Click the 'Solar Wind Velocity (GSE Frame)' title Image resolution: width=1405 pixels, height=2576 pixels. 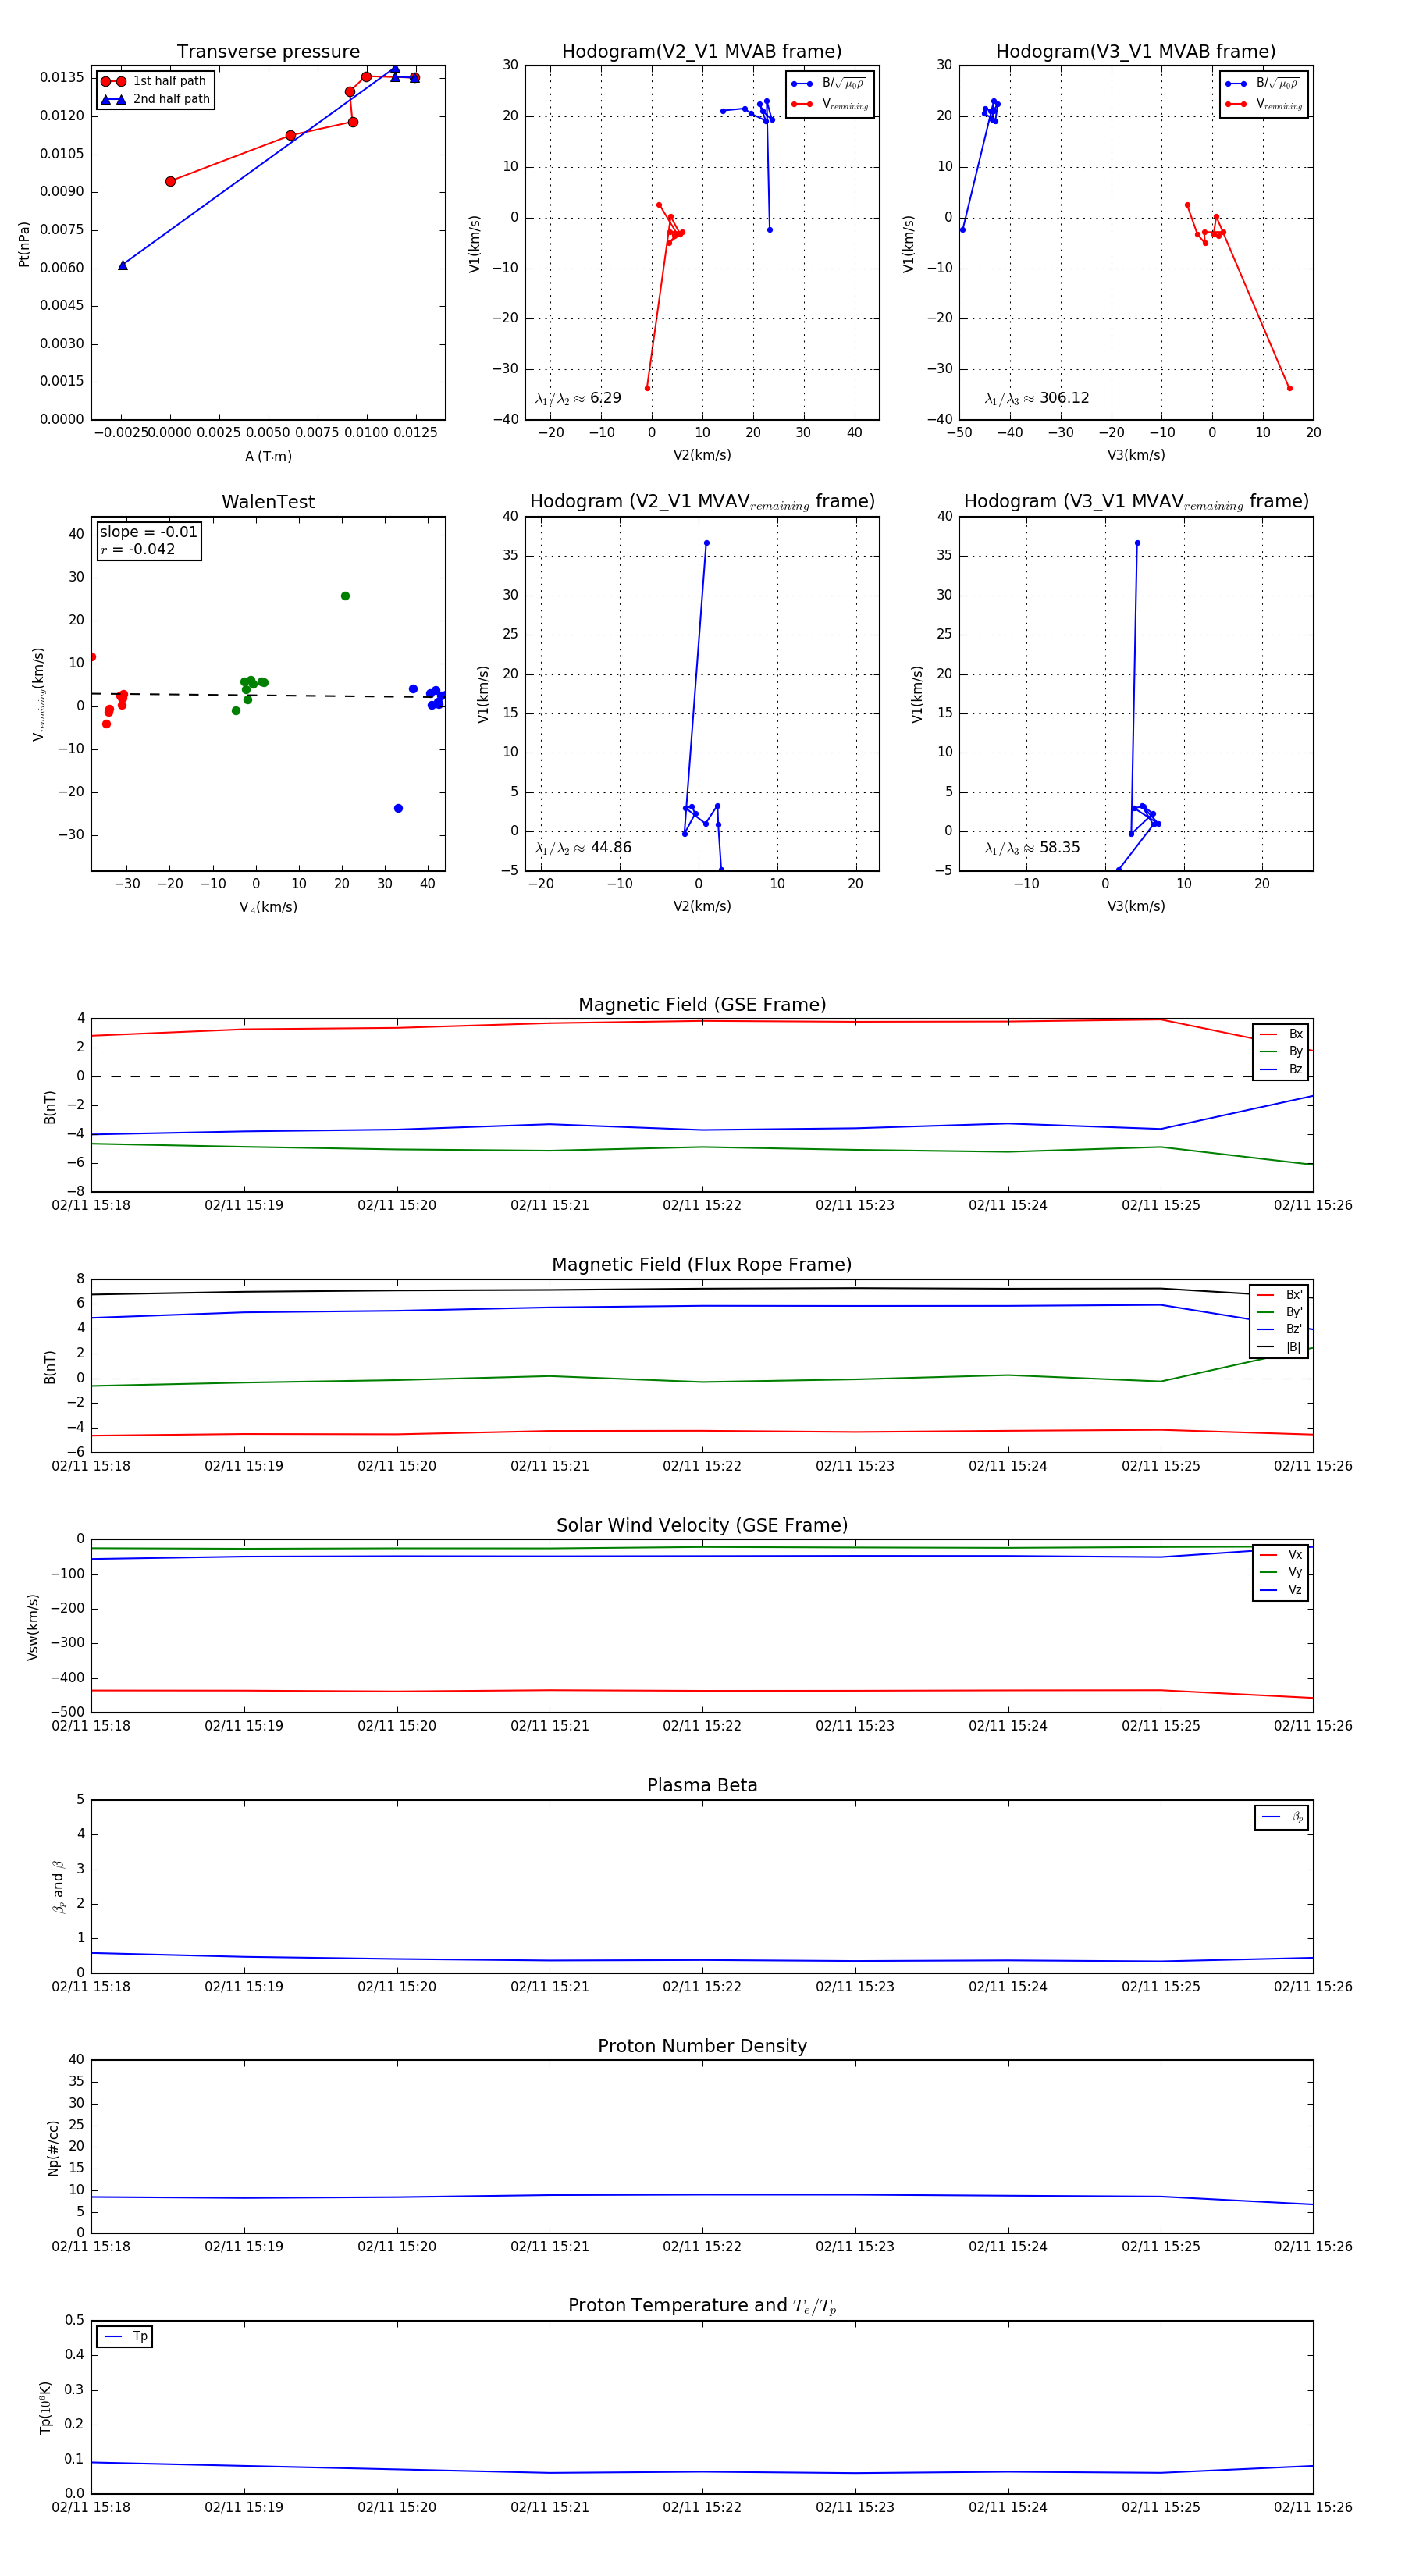[701, 1526]
